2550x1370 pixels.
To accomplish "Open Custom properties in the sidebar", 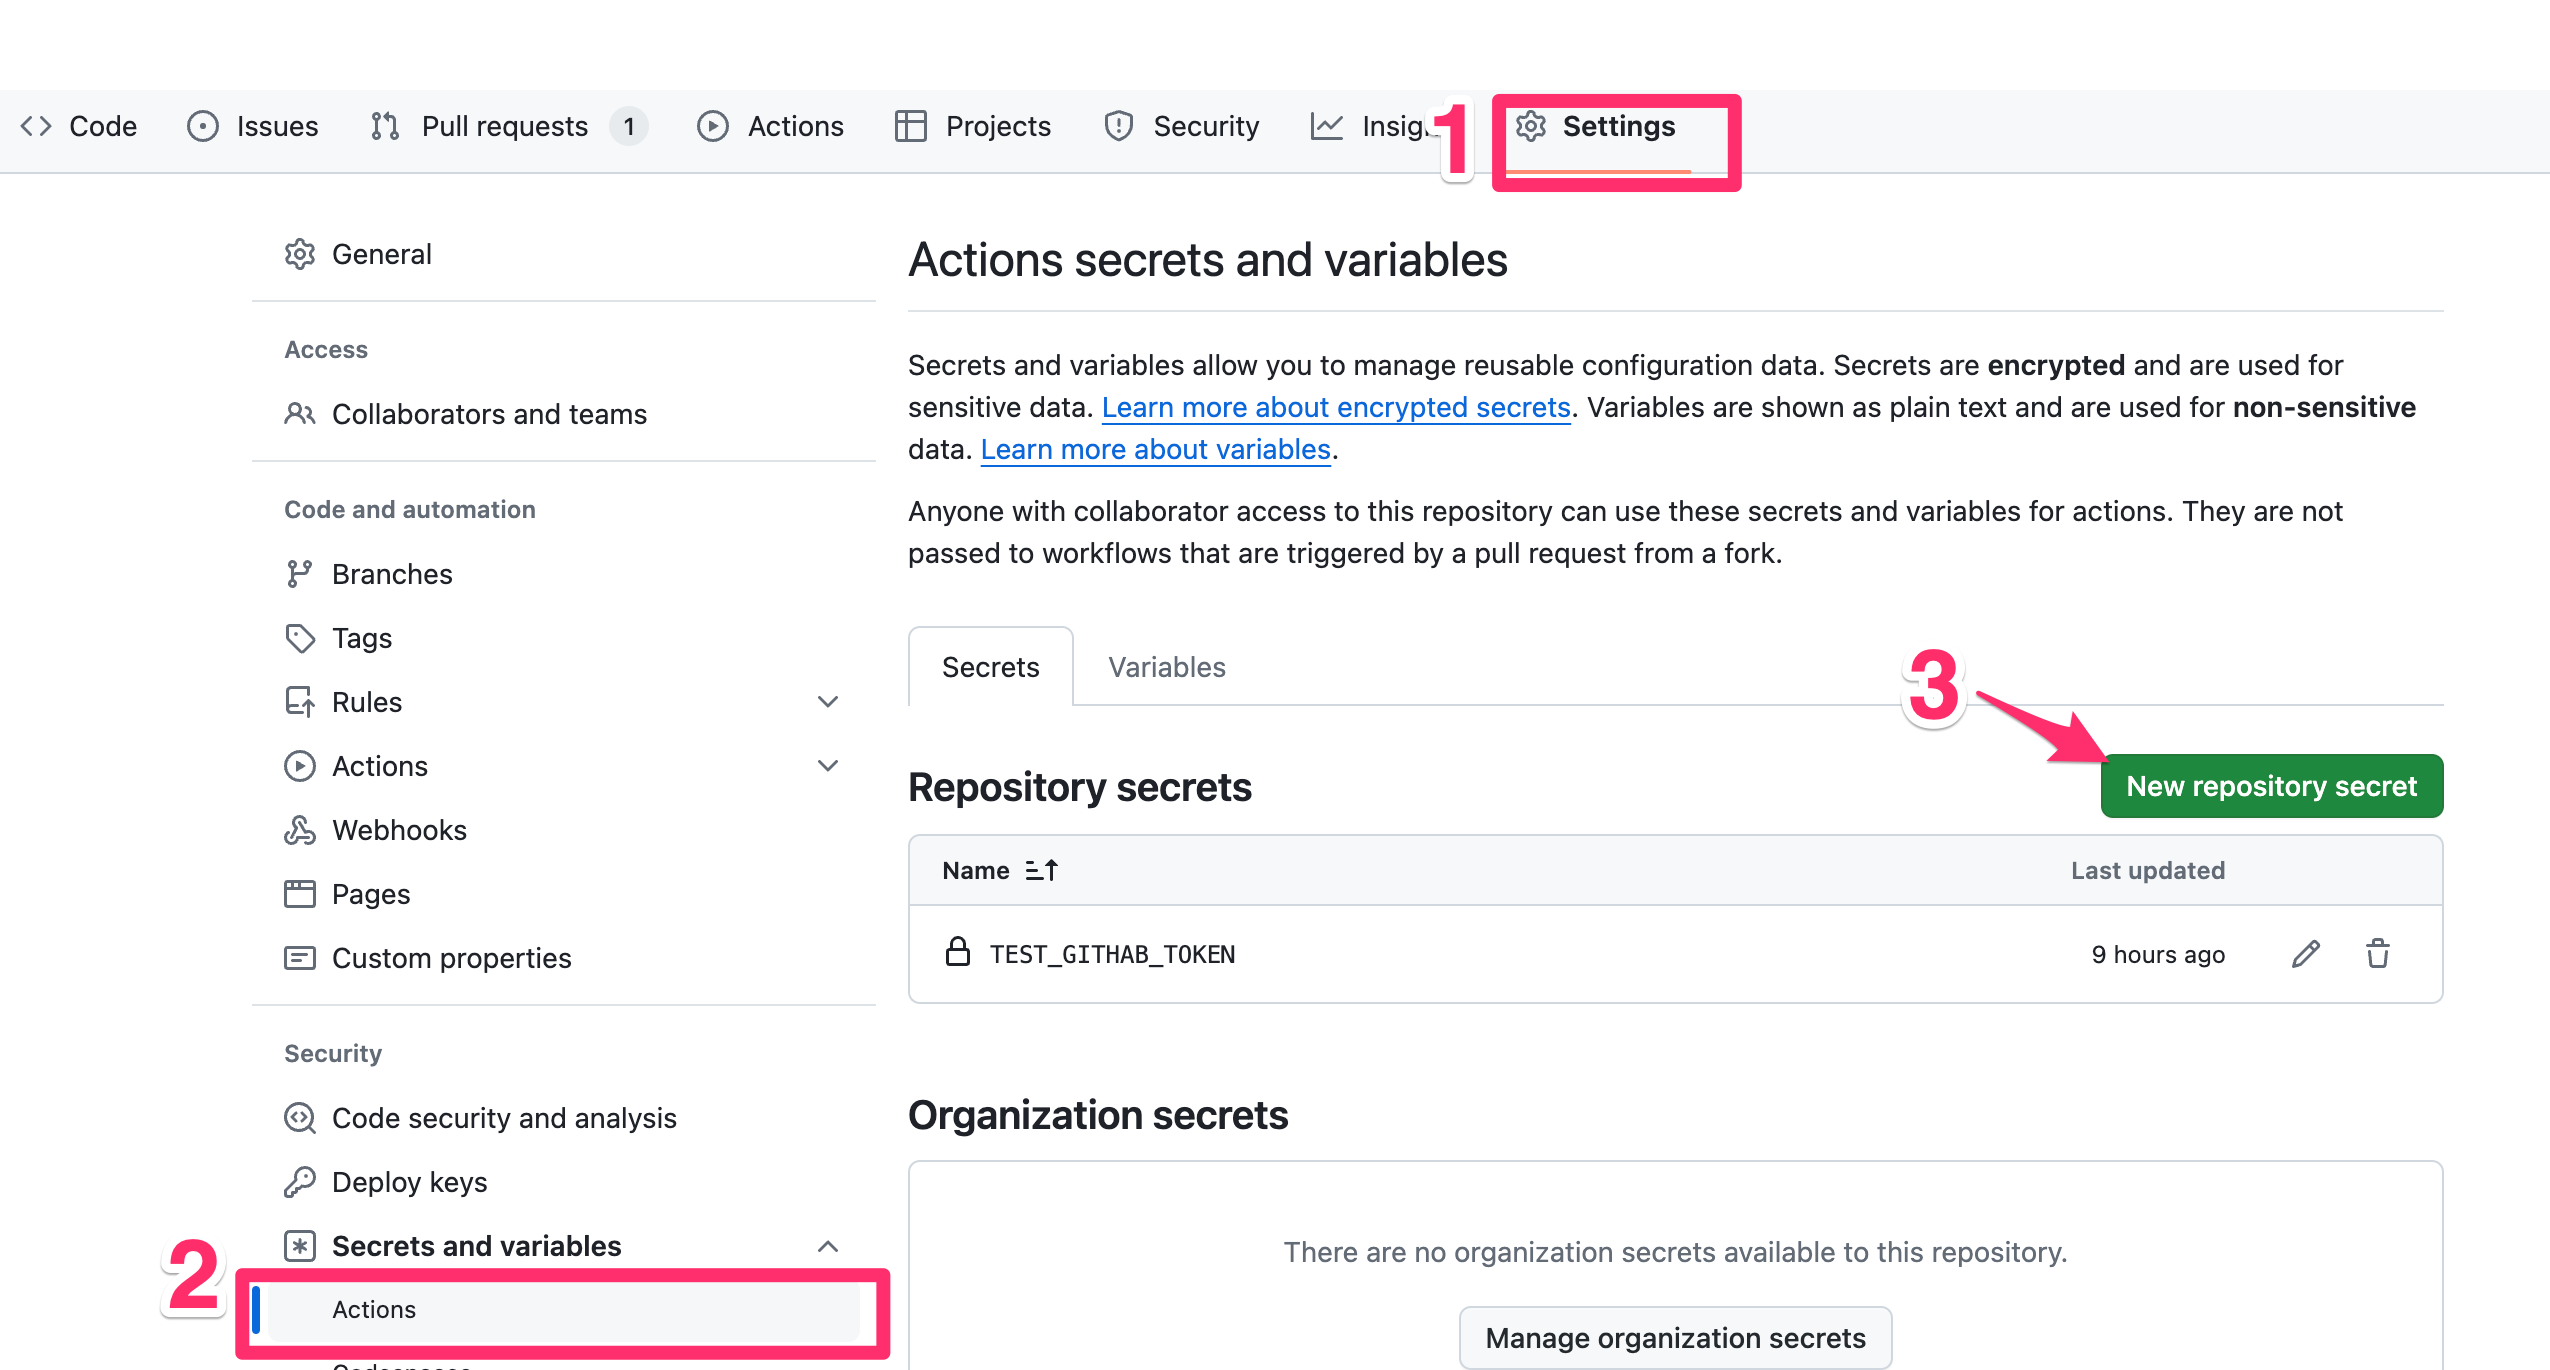I will [451, 958].
